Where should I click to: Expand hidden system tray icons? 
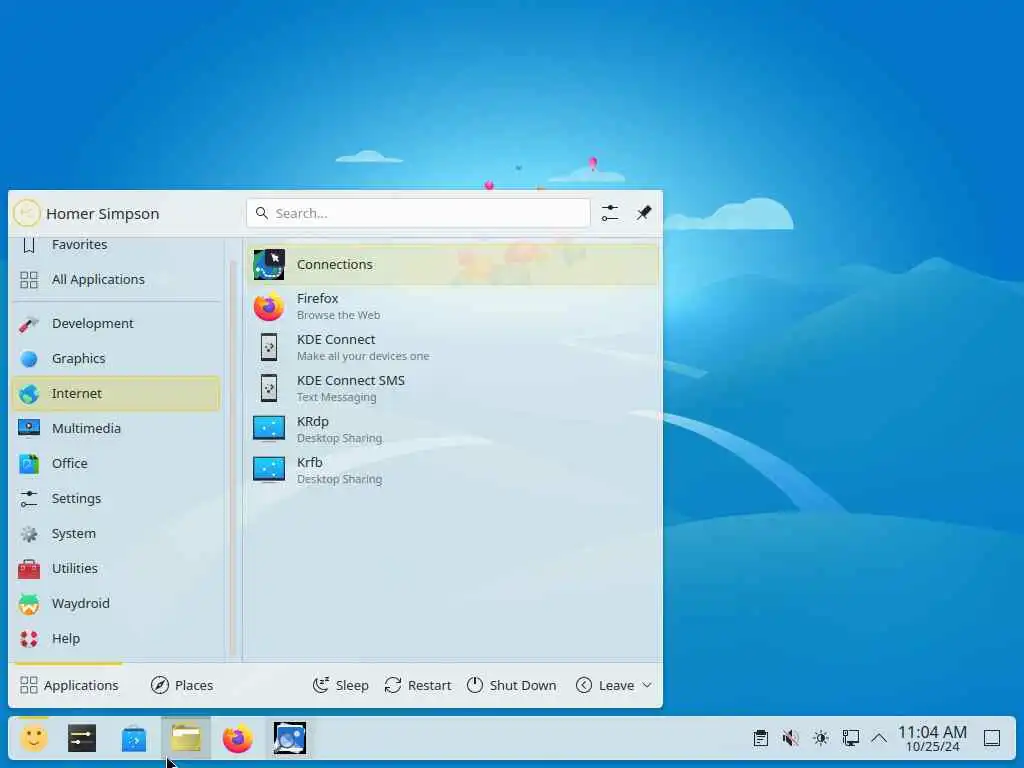(x=879, y=739)
